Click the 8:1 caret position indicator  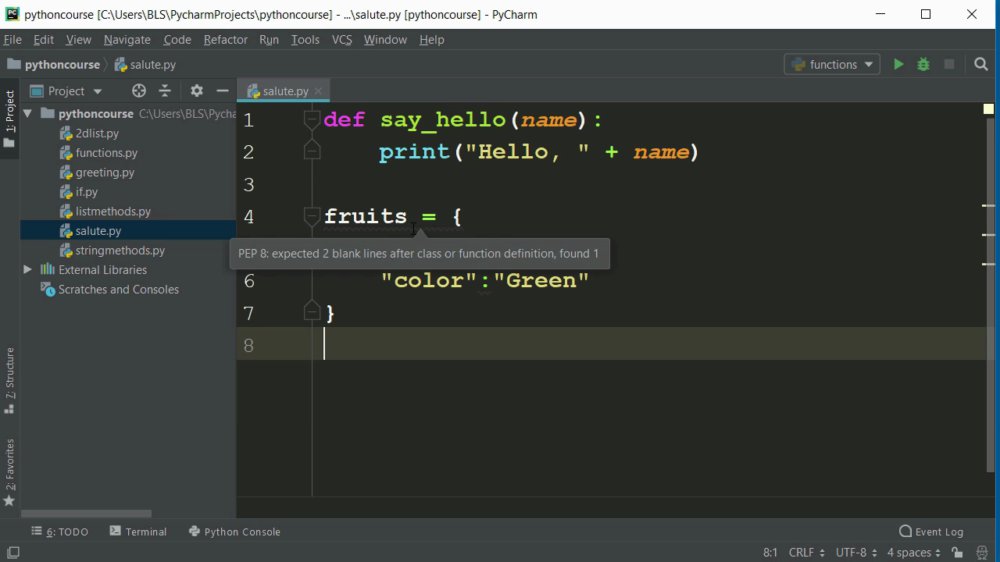(x=770, y=552)
